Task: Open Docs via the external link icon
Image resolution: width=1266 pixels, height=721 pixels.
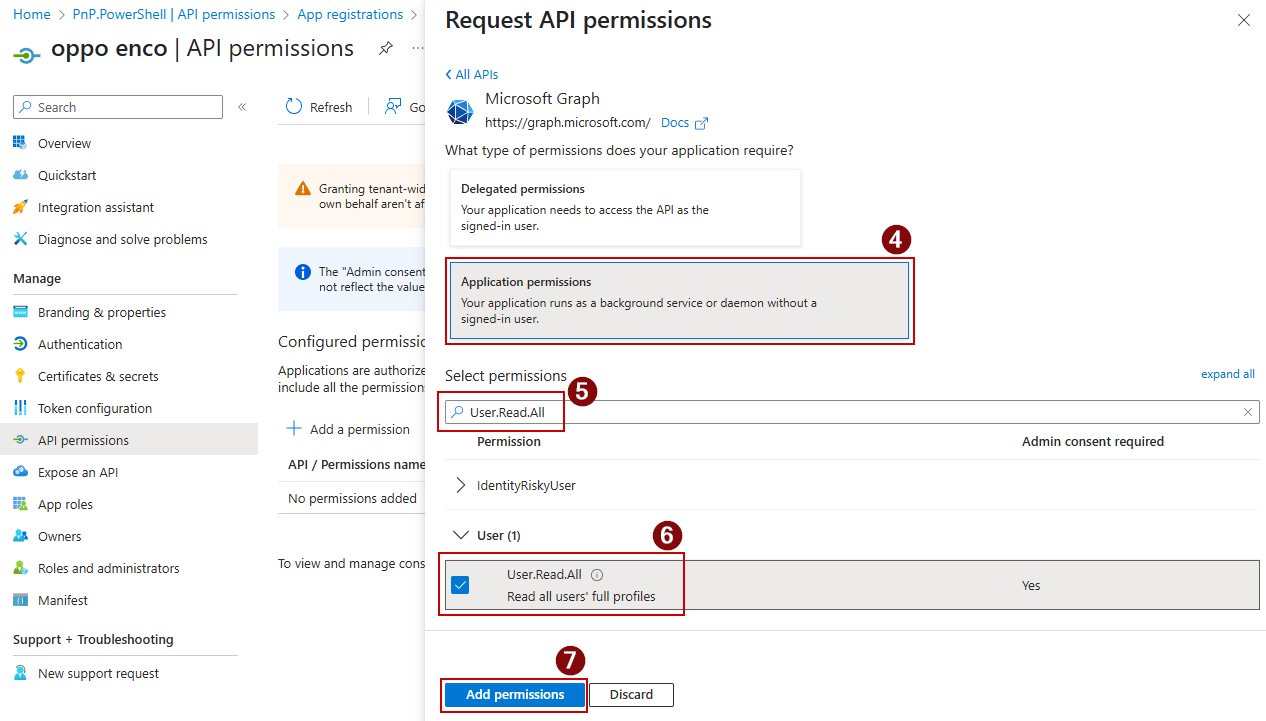Action: 701,122
